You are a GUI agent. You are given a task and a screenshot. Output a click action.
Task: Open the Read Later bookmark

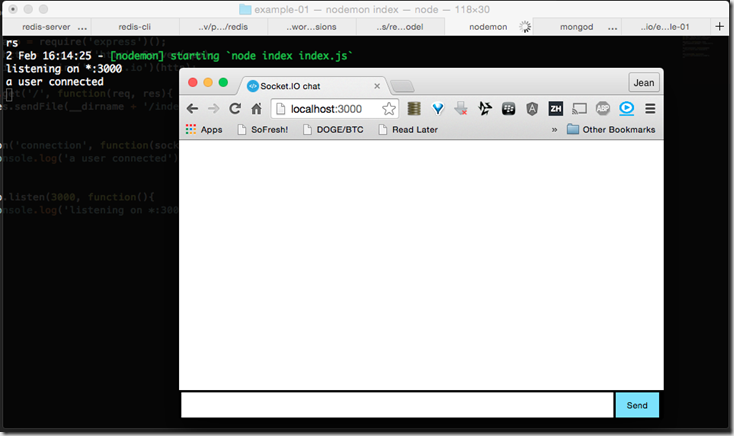(408, 130)
